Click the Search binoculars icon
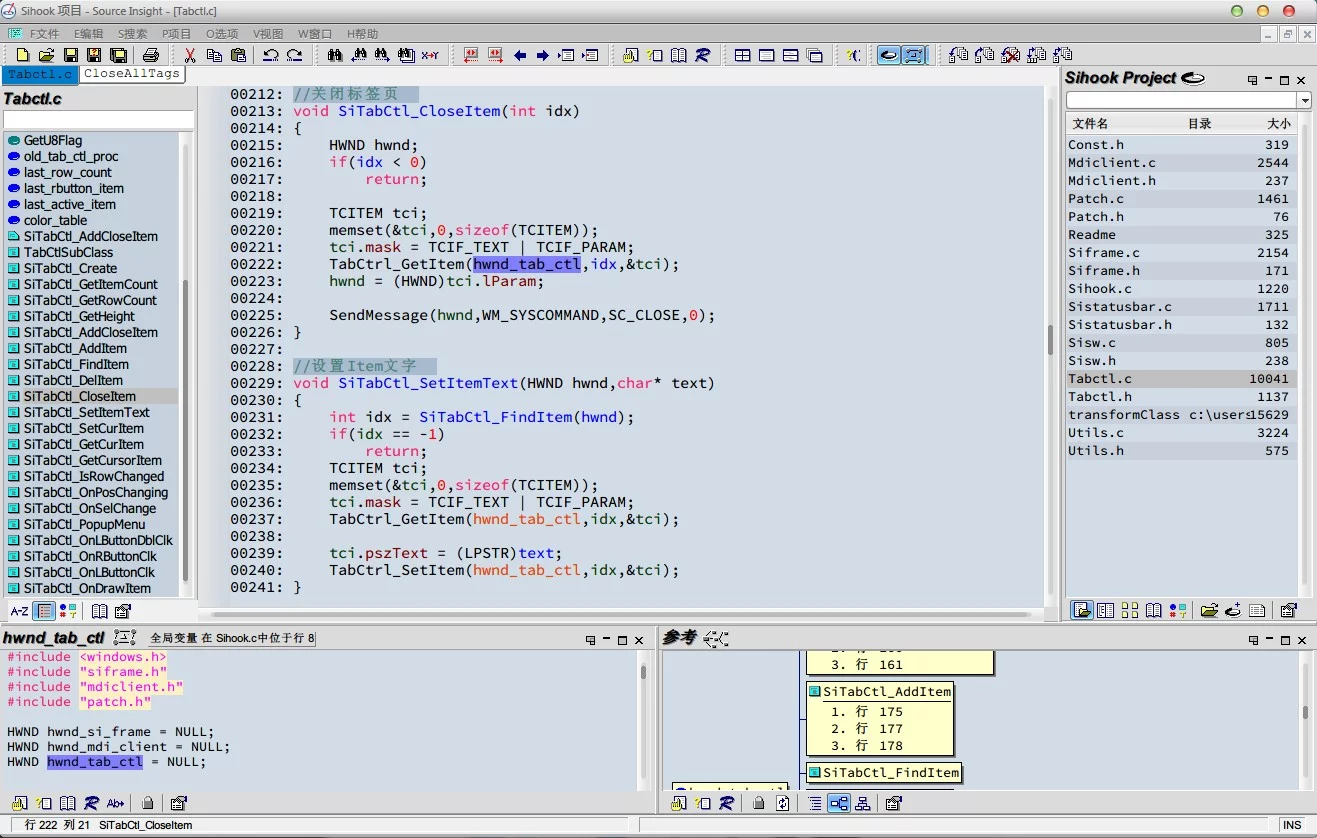Screen dimensions: 1317x838 tap(335, 56)
